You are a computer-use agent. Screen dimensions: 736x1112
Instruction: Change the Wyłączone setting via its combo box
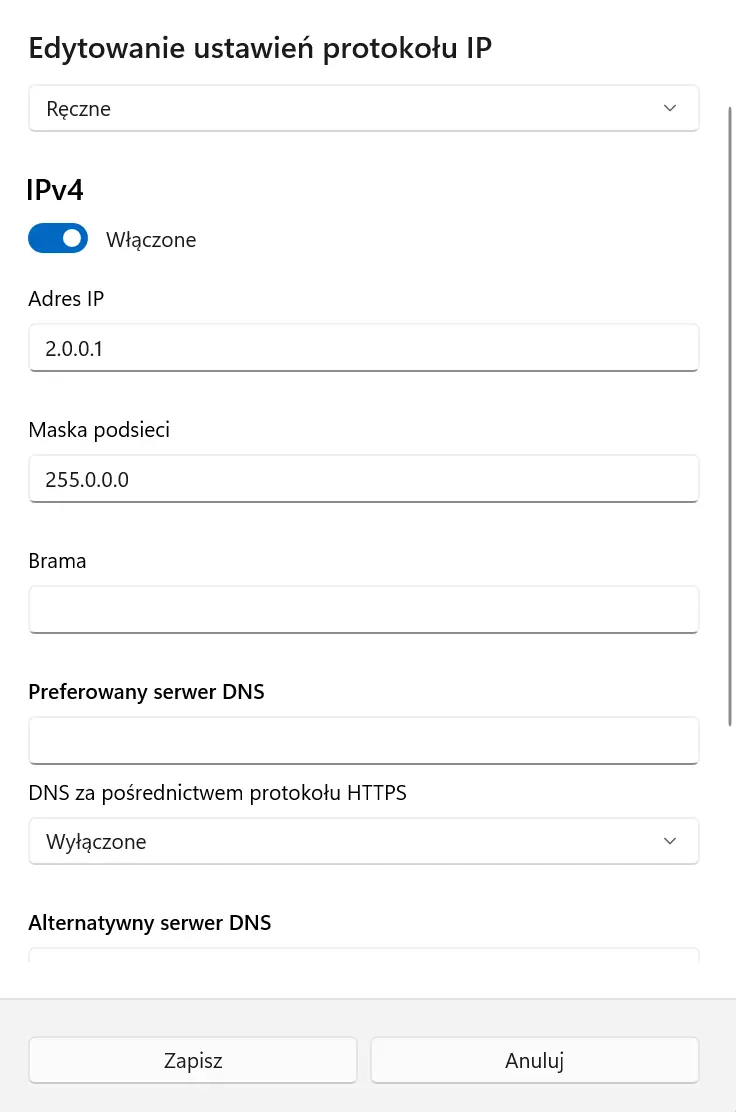coord(364,841)
